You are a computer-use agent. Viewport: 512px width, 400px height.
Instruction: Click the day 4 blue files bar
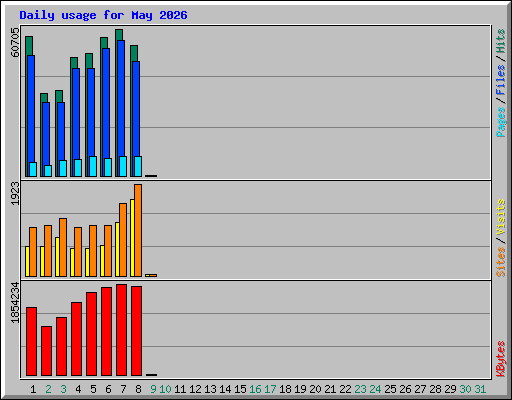coord(76,122)
